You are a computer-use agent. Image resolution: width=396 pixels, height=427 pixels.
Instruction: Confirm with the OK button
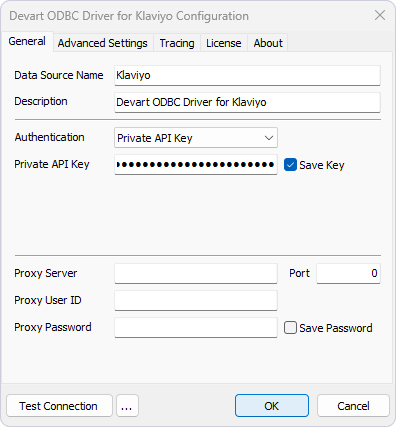272,406
